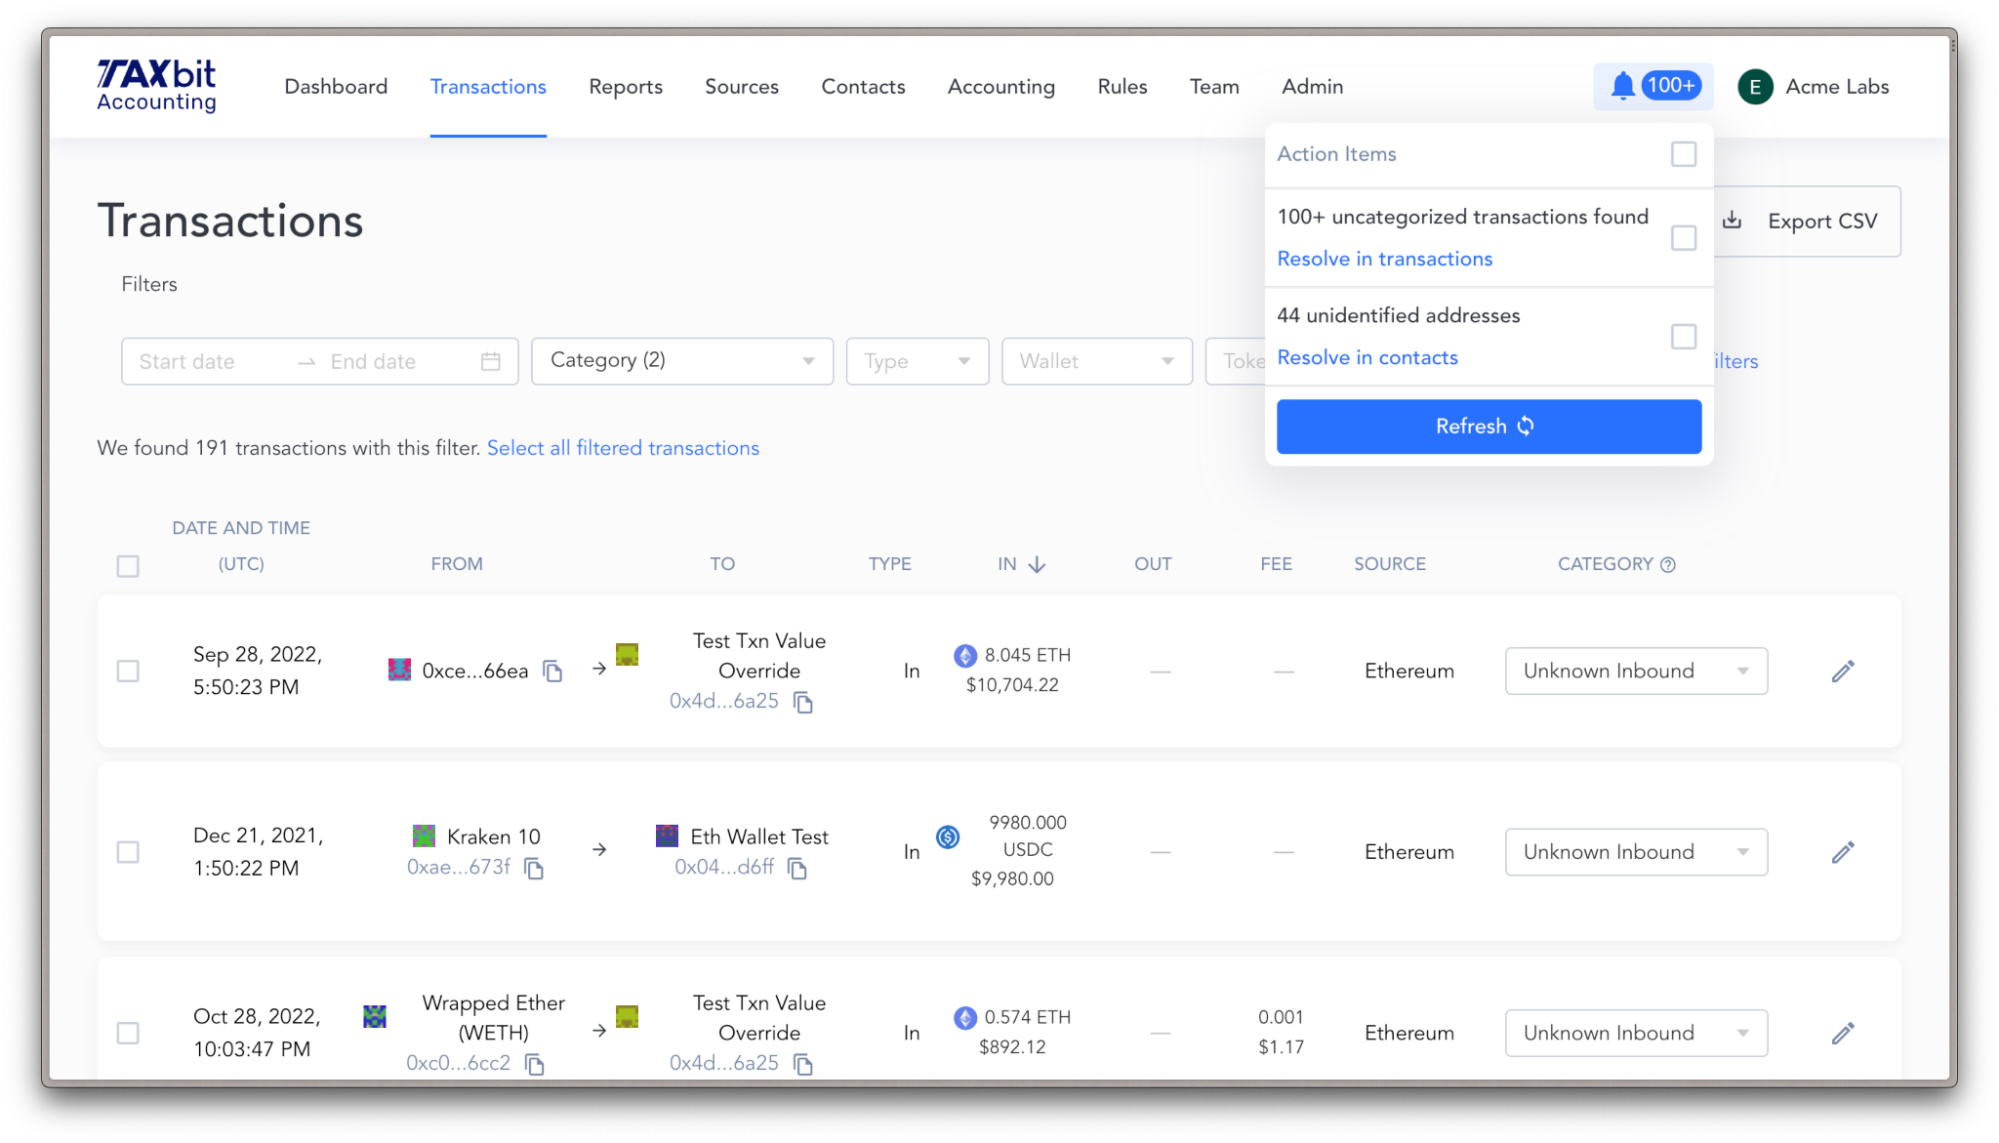Copy the Kraken 10 address 0xae...673f
Screen dimensions: 1999x1143
(534, 868)
